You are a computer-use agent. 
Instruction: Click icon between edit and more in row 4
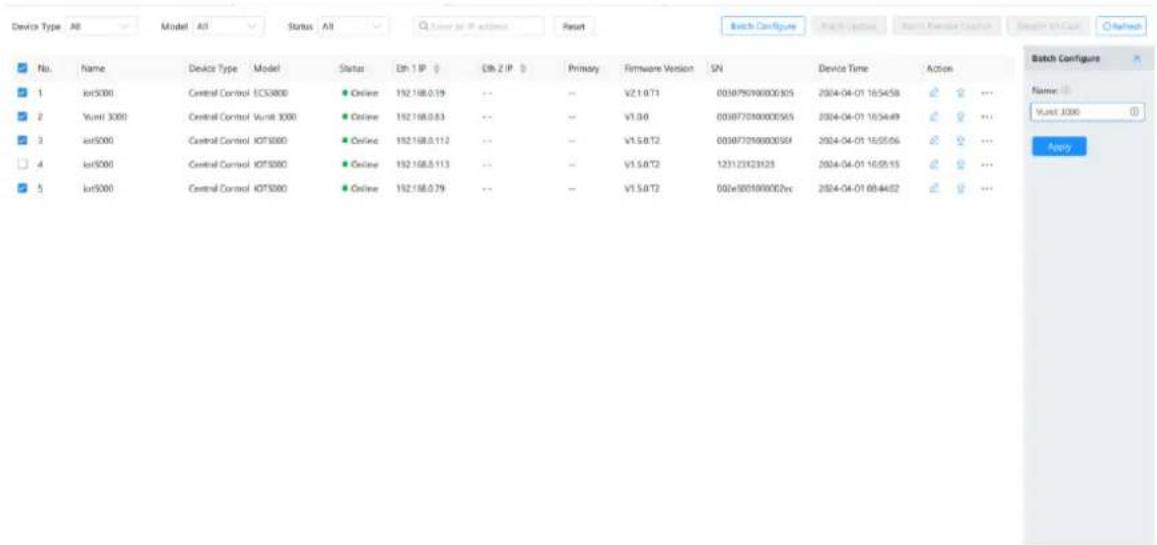point(961,164)
